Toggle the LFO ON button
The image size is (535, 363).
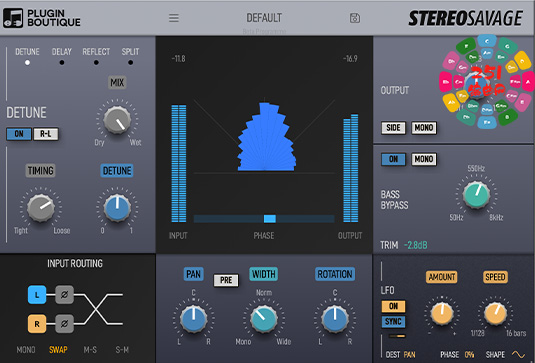pyautogui.click(x=393, y=306)
